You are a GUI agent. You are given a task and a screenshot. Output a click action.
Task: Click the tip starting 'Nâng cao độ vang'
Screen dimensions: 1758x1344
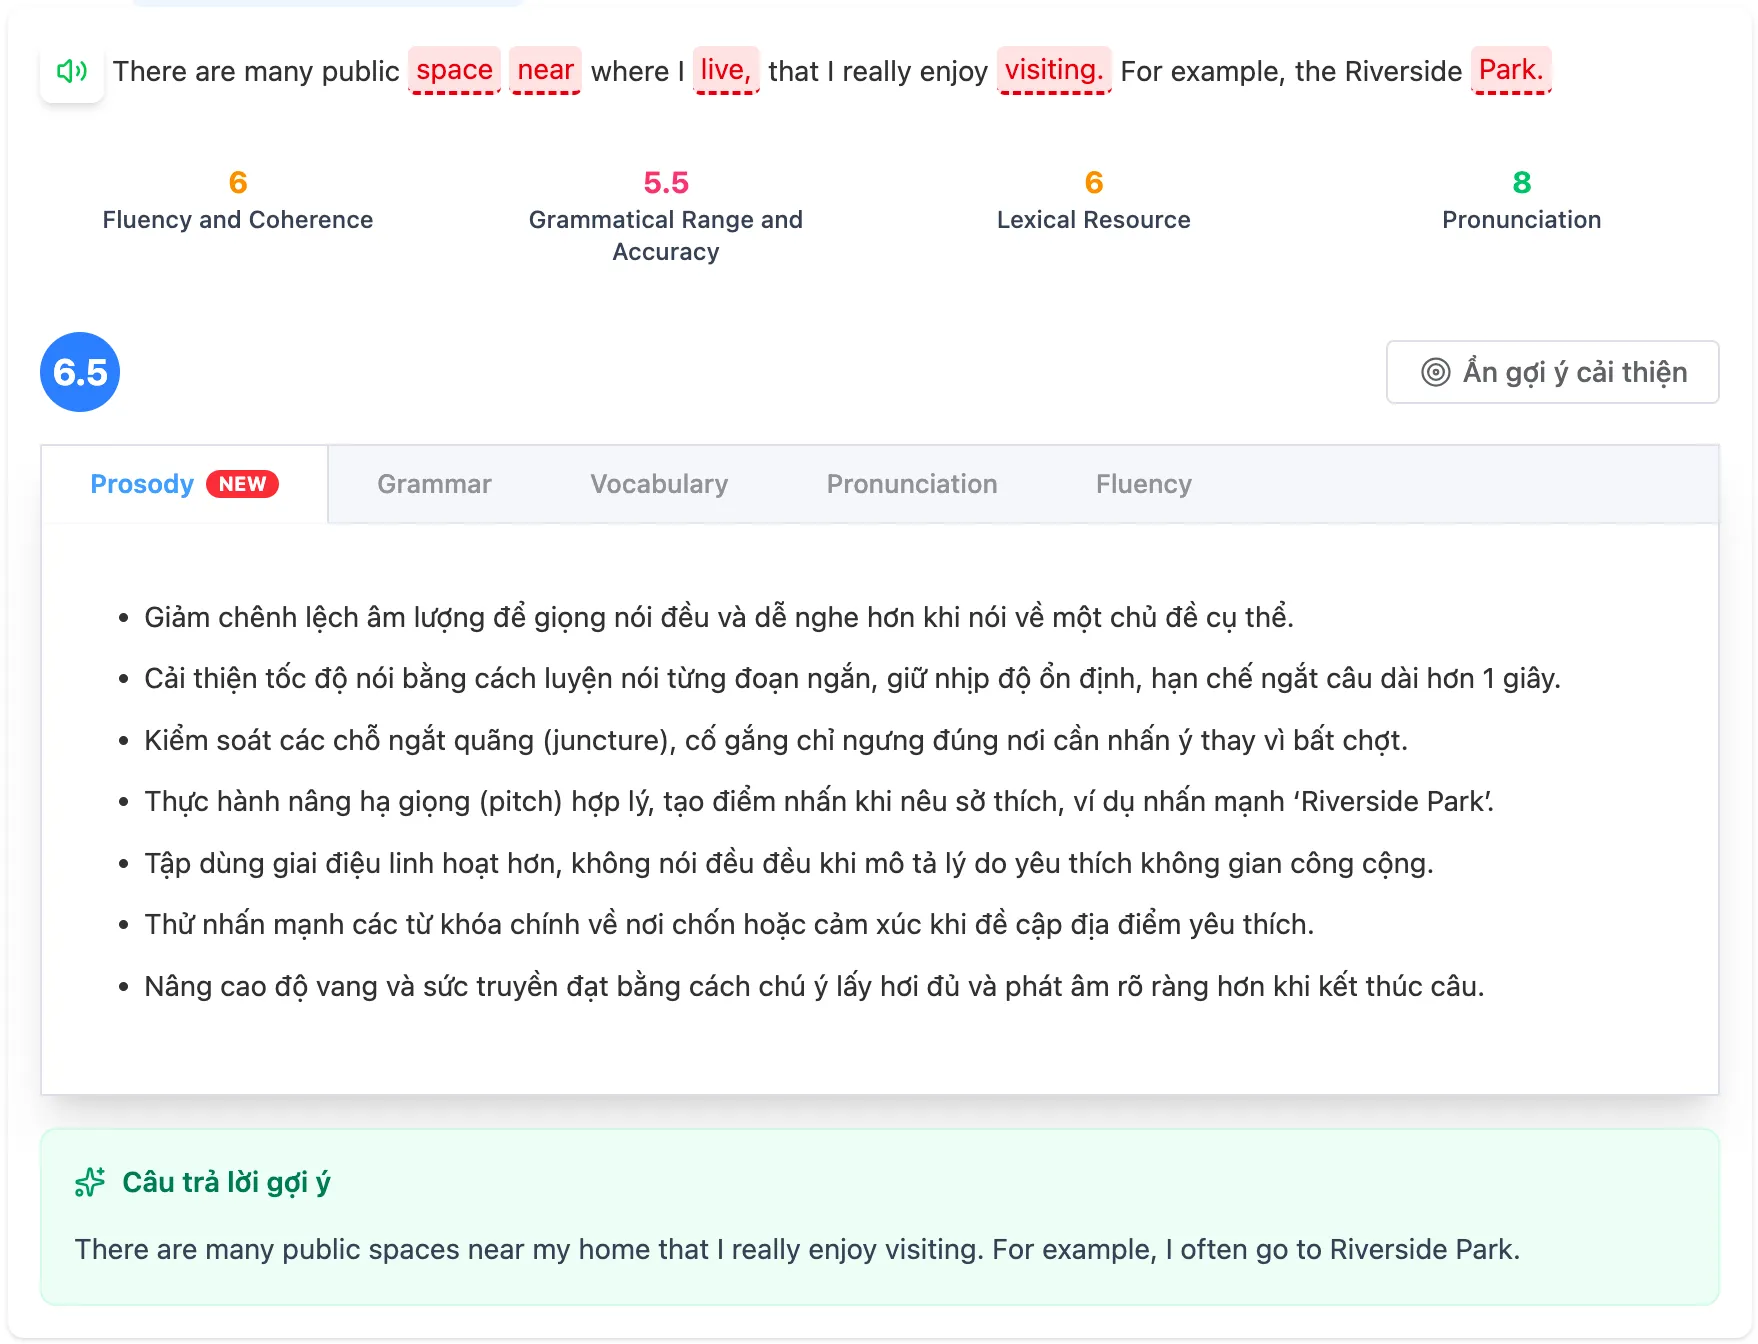pos(814,986)
